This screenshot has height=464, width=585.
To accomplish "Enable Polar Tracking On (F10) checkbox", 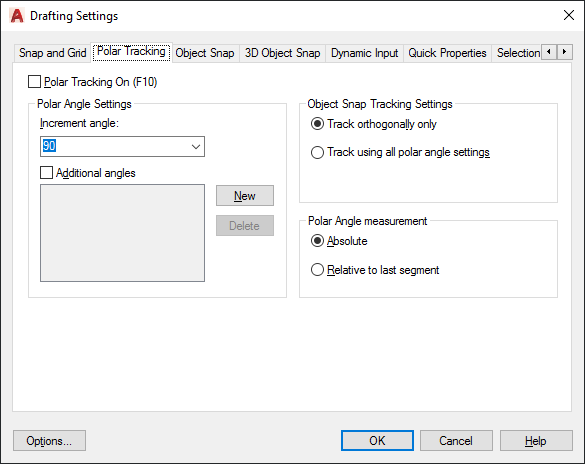I will [x=34, y=82].
